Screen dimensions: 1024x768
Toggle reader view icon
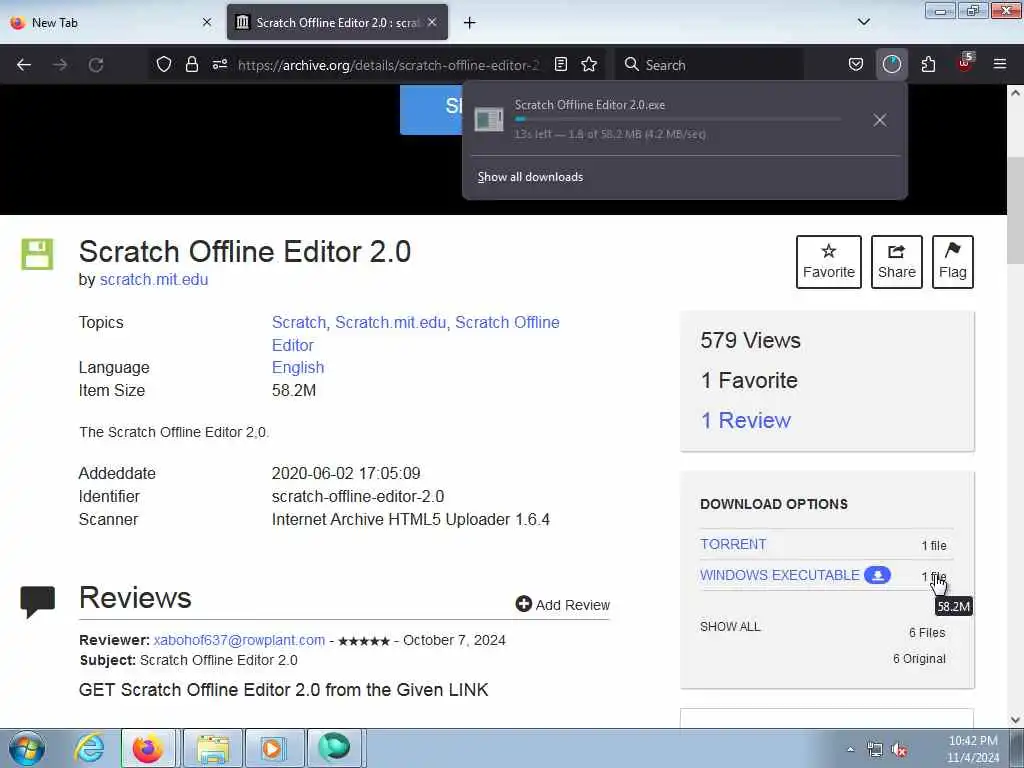(x=560, y=65)
